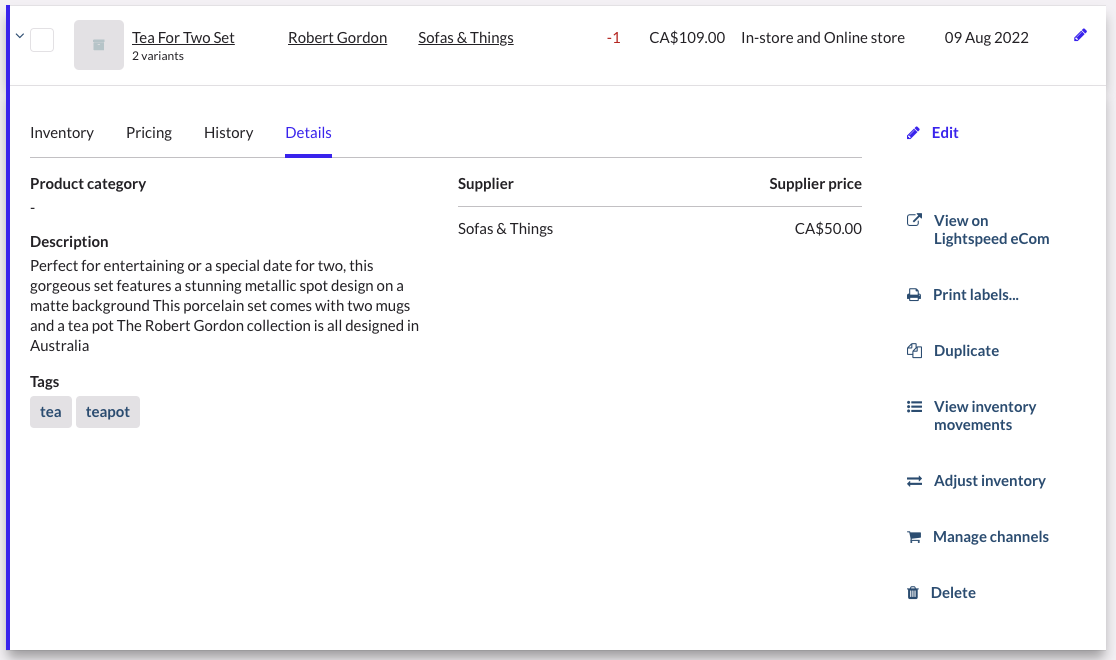Open the Pricing tab
This screenshot has width=1116, height=660.
[149, 133]
